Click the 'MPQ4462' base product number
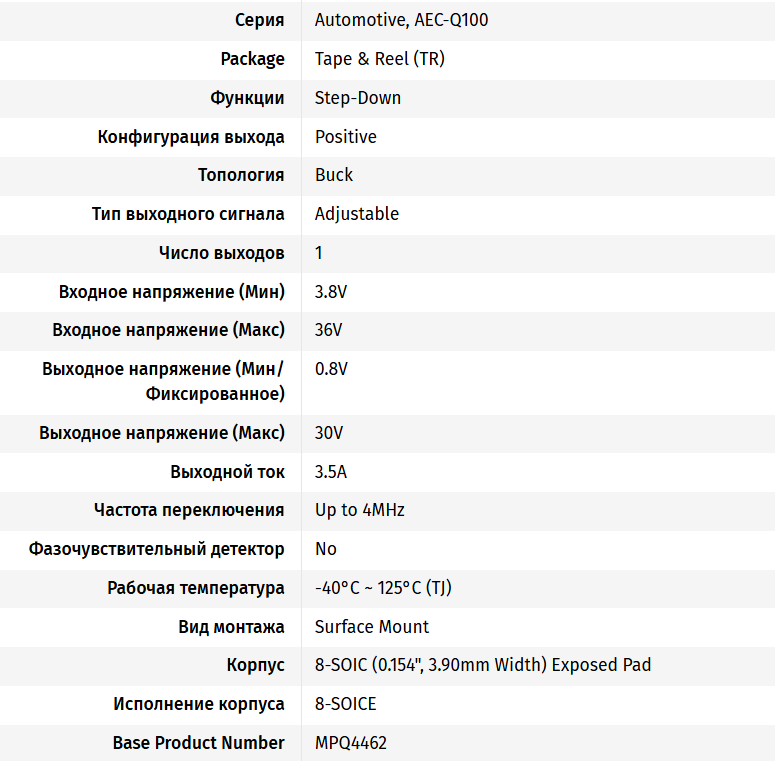 [x=351, y=743]
